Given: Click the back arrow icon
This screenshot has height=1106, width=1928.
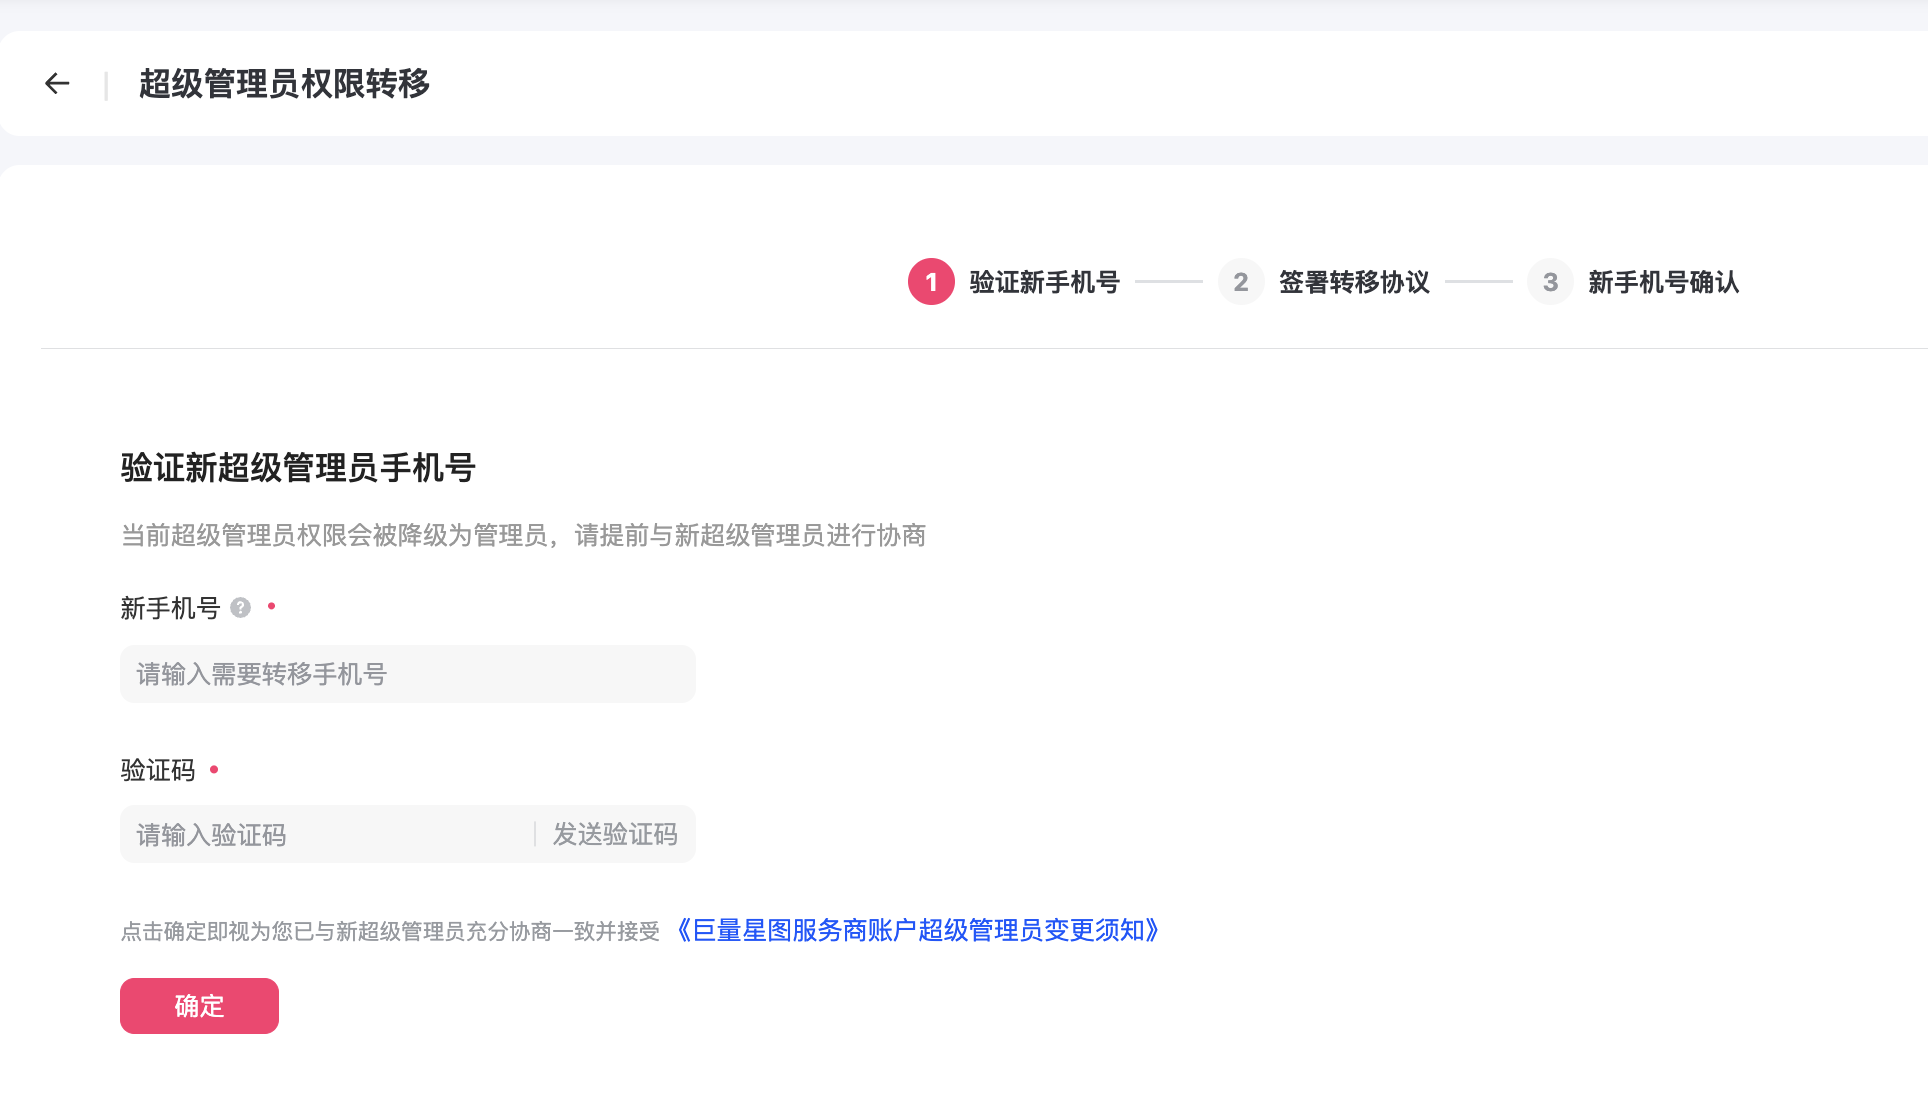Looking at the screenshot, I should [x=57, y=84].
